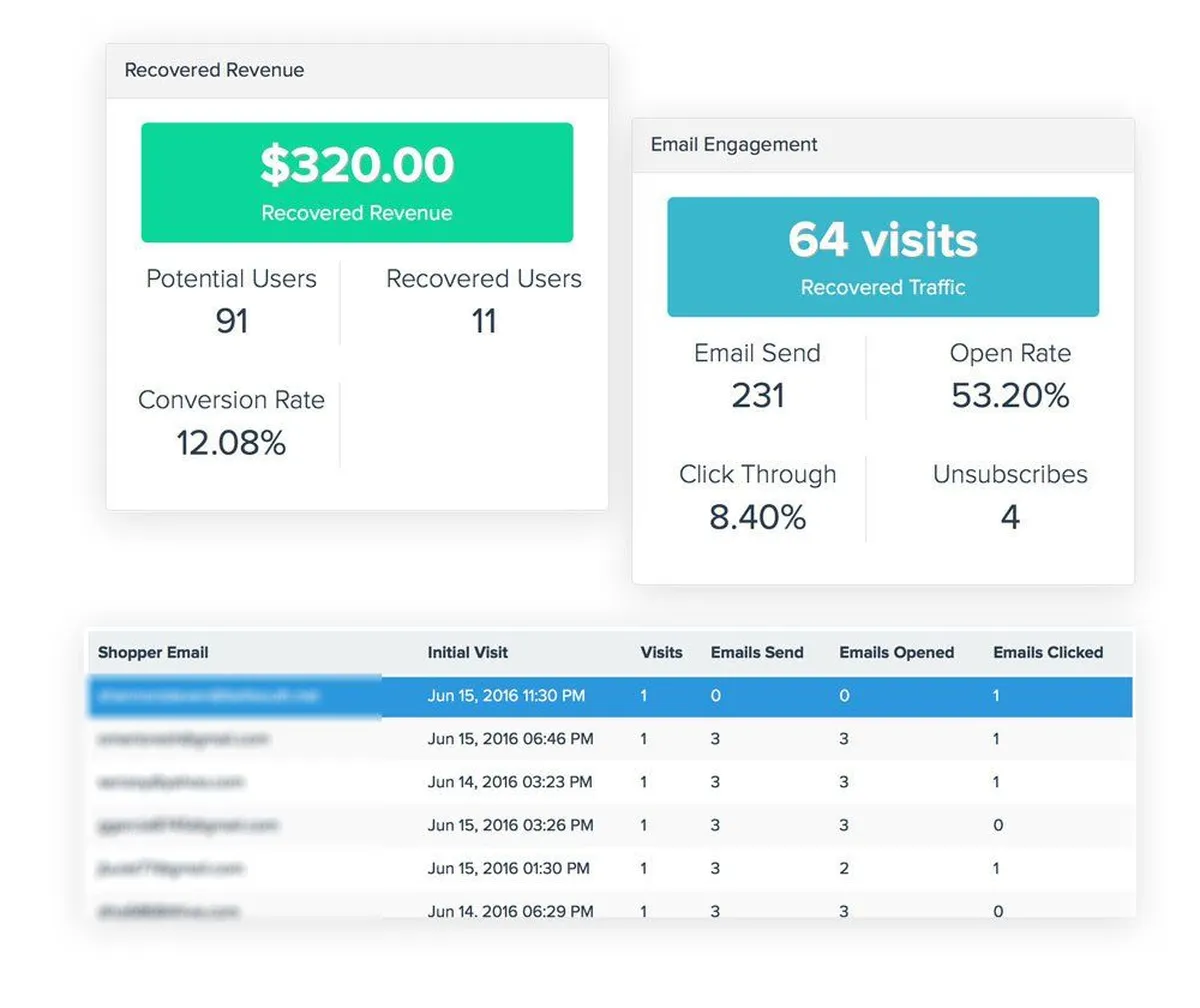Click the Conversion Rate value 12.08%
The height and width of the screenshot is (1008, 1200).
pyautogui.click(x=231, y=442)
